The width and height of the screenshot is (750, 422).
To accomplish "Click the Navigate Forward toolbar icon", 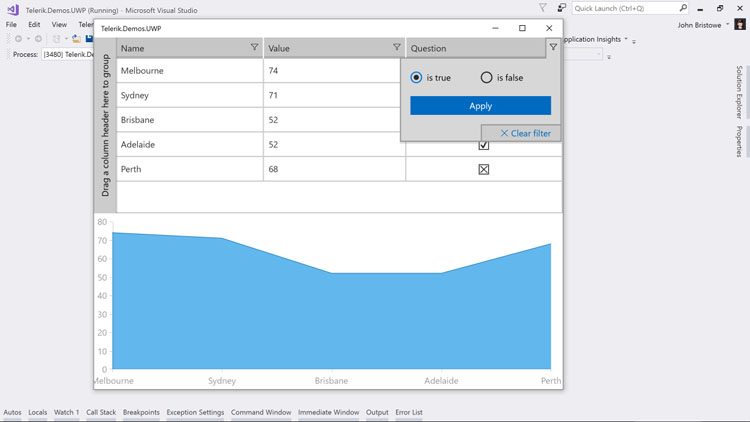I will (x=38, y=39).
